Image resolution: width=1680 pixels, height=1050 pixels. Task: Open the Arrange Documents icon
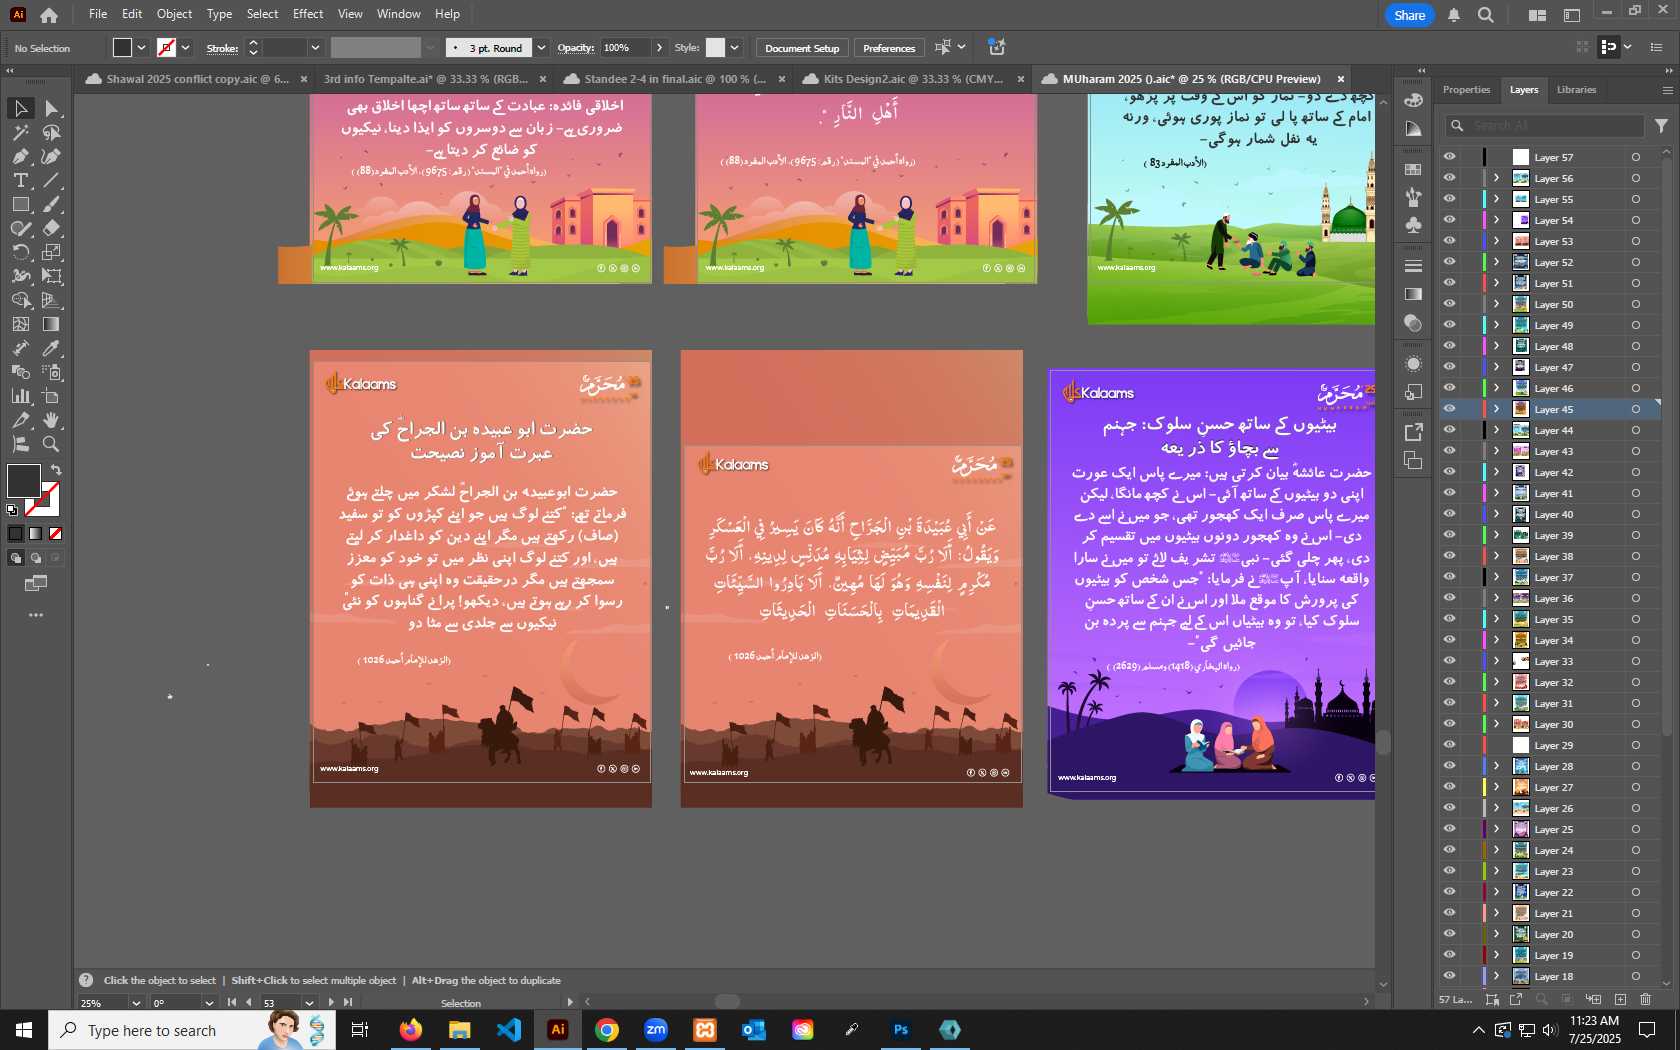1537,15
